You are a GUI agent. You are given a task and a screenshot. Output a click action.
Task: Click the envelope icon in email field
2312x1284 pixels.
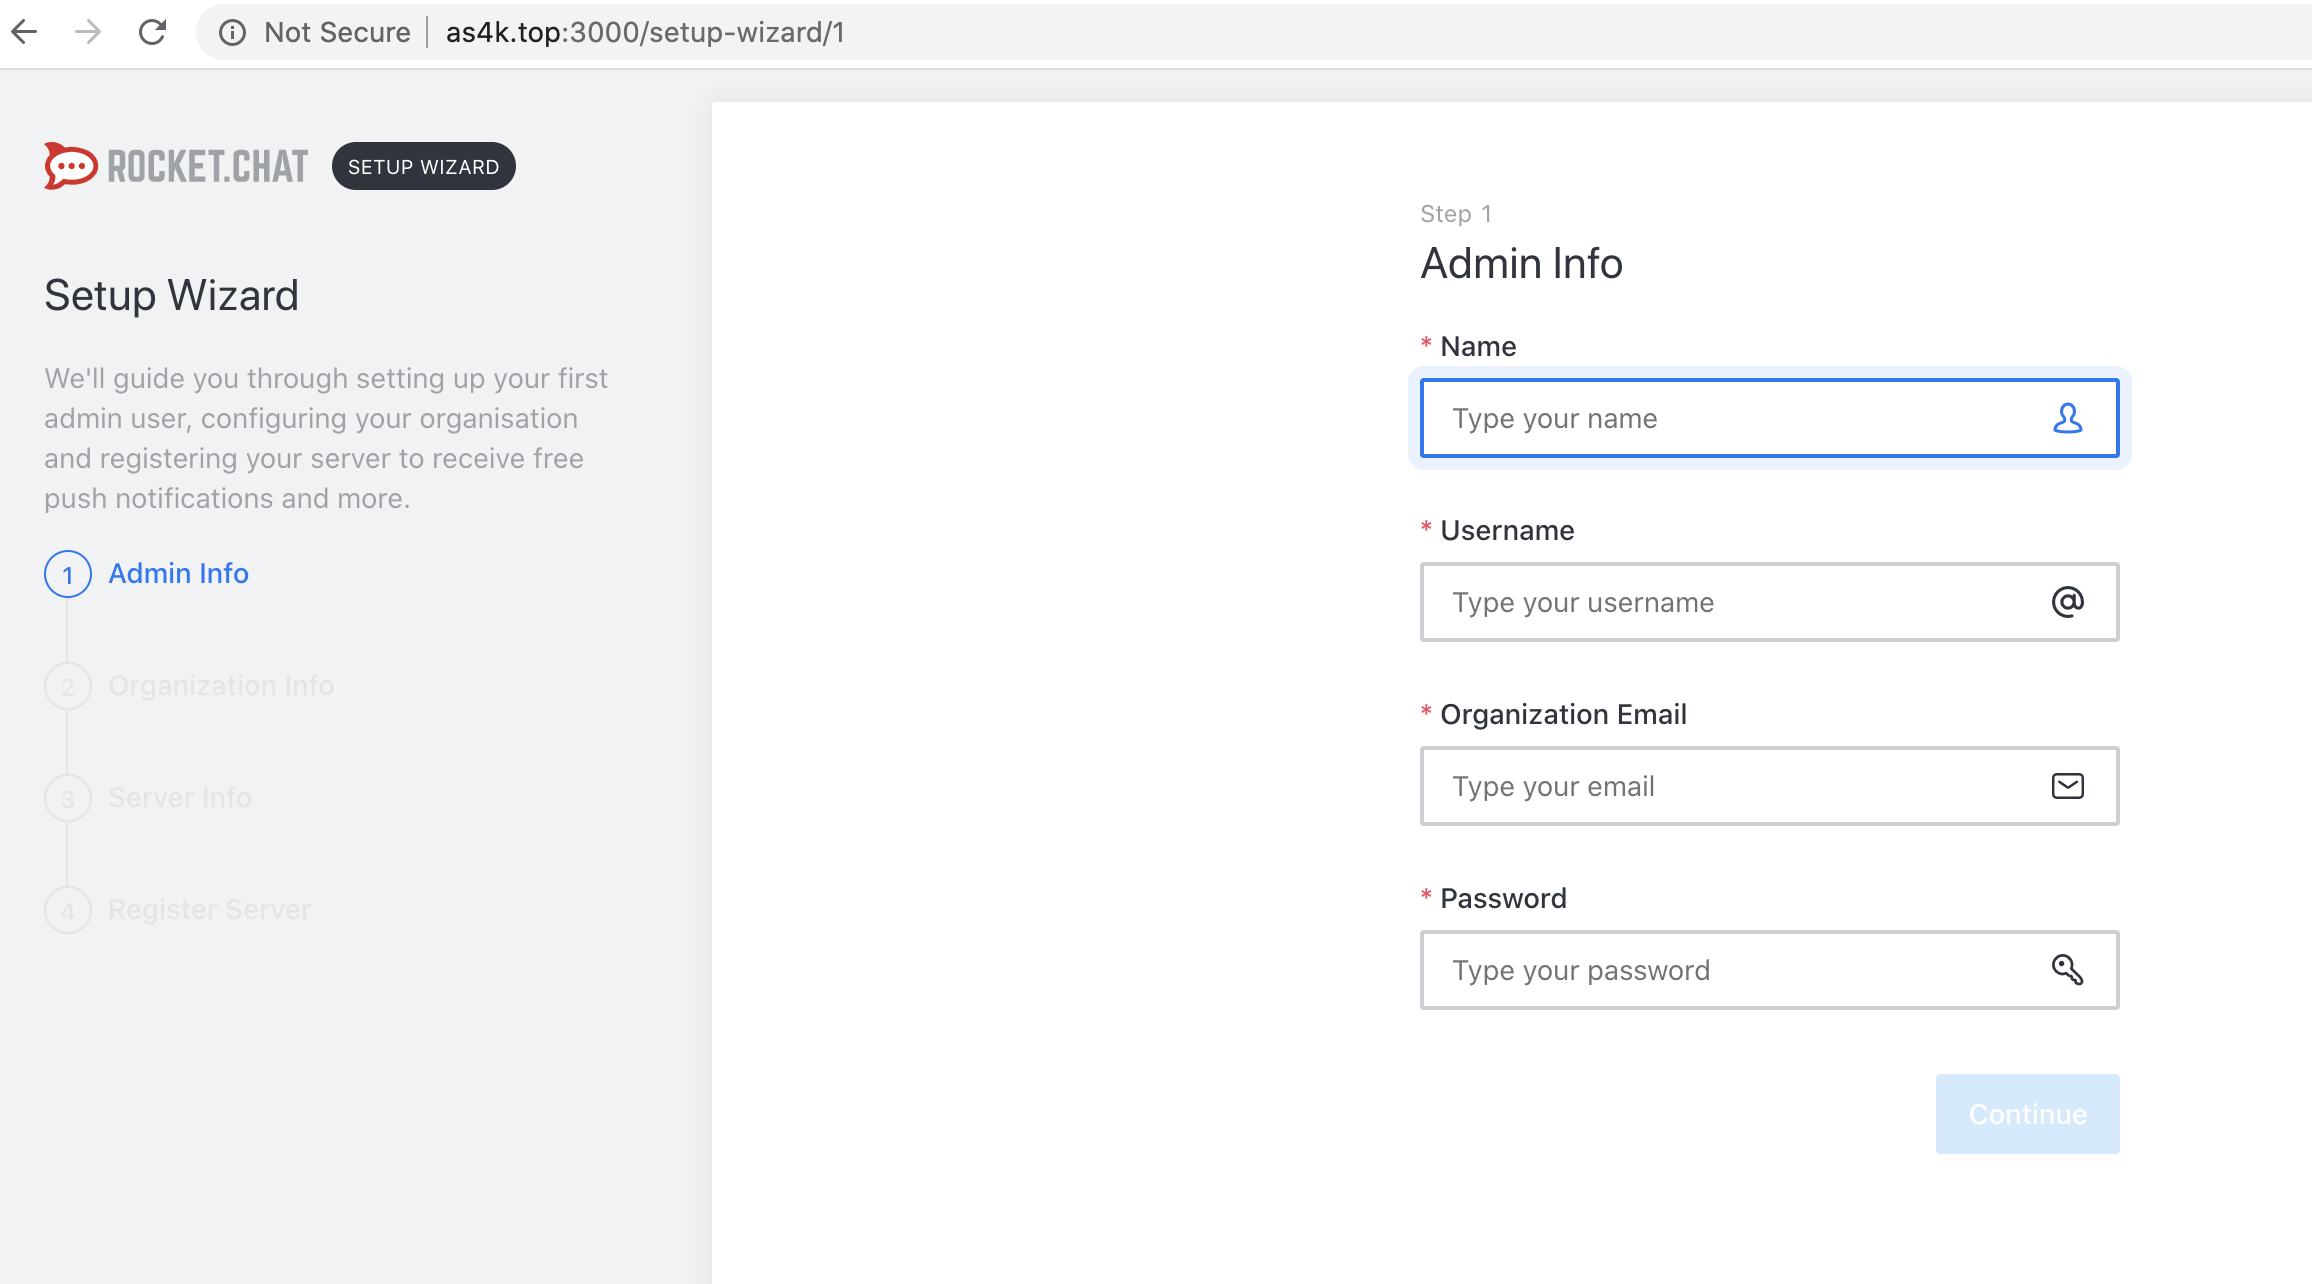(x=2067, y=786)
